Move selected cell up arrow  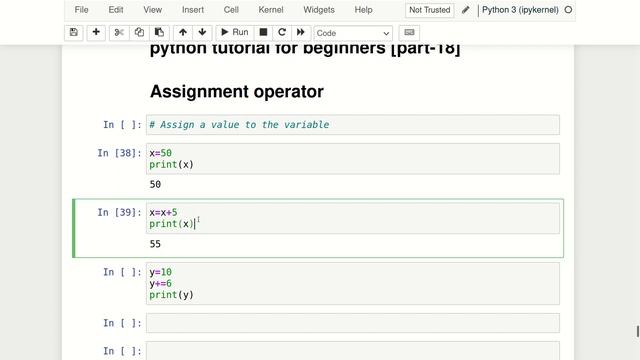[x=183, y=32]
